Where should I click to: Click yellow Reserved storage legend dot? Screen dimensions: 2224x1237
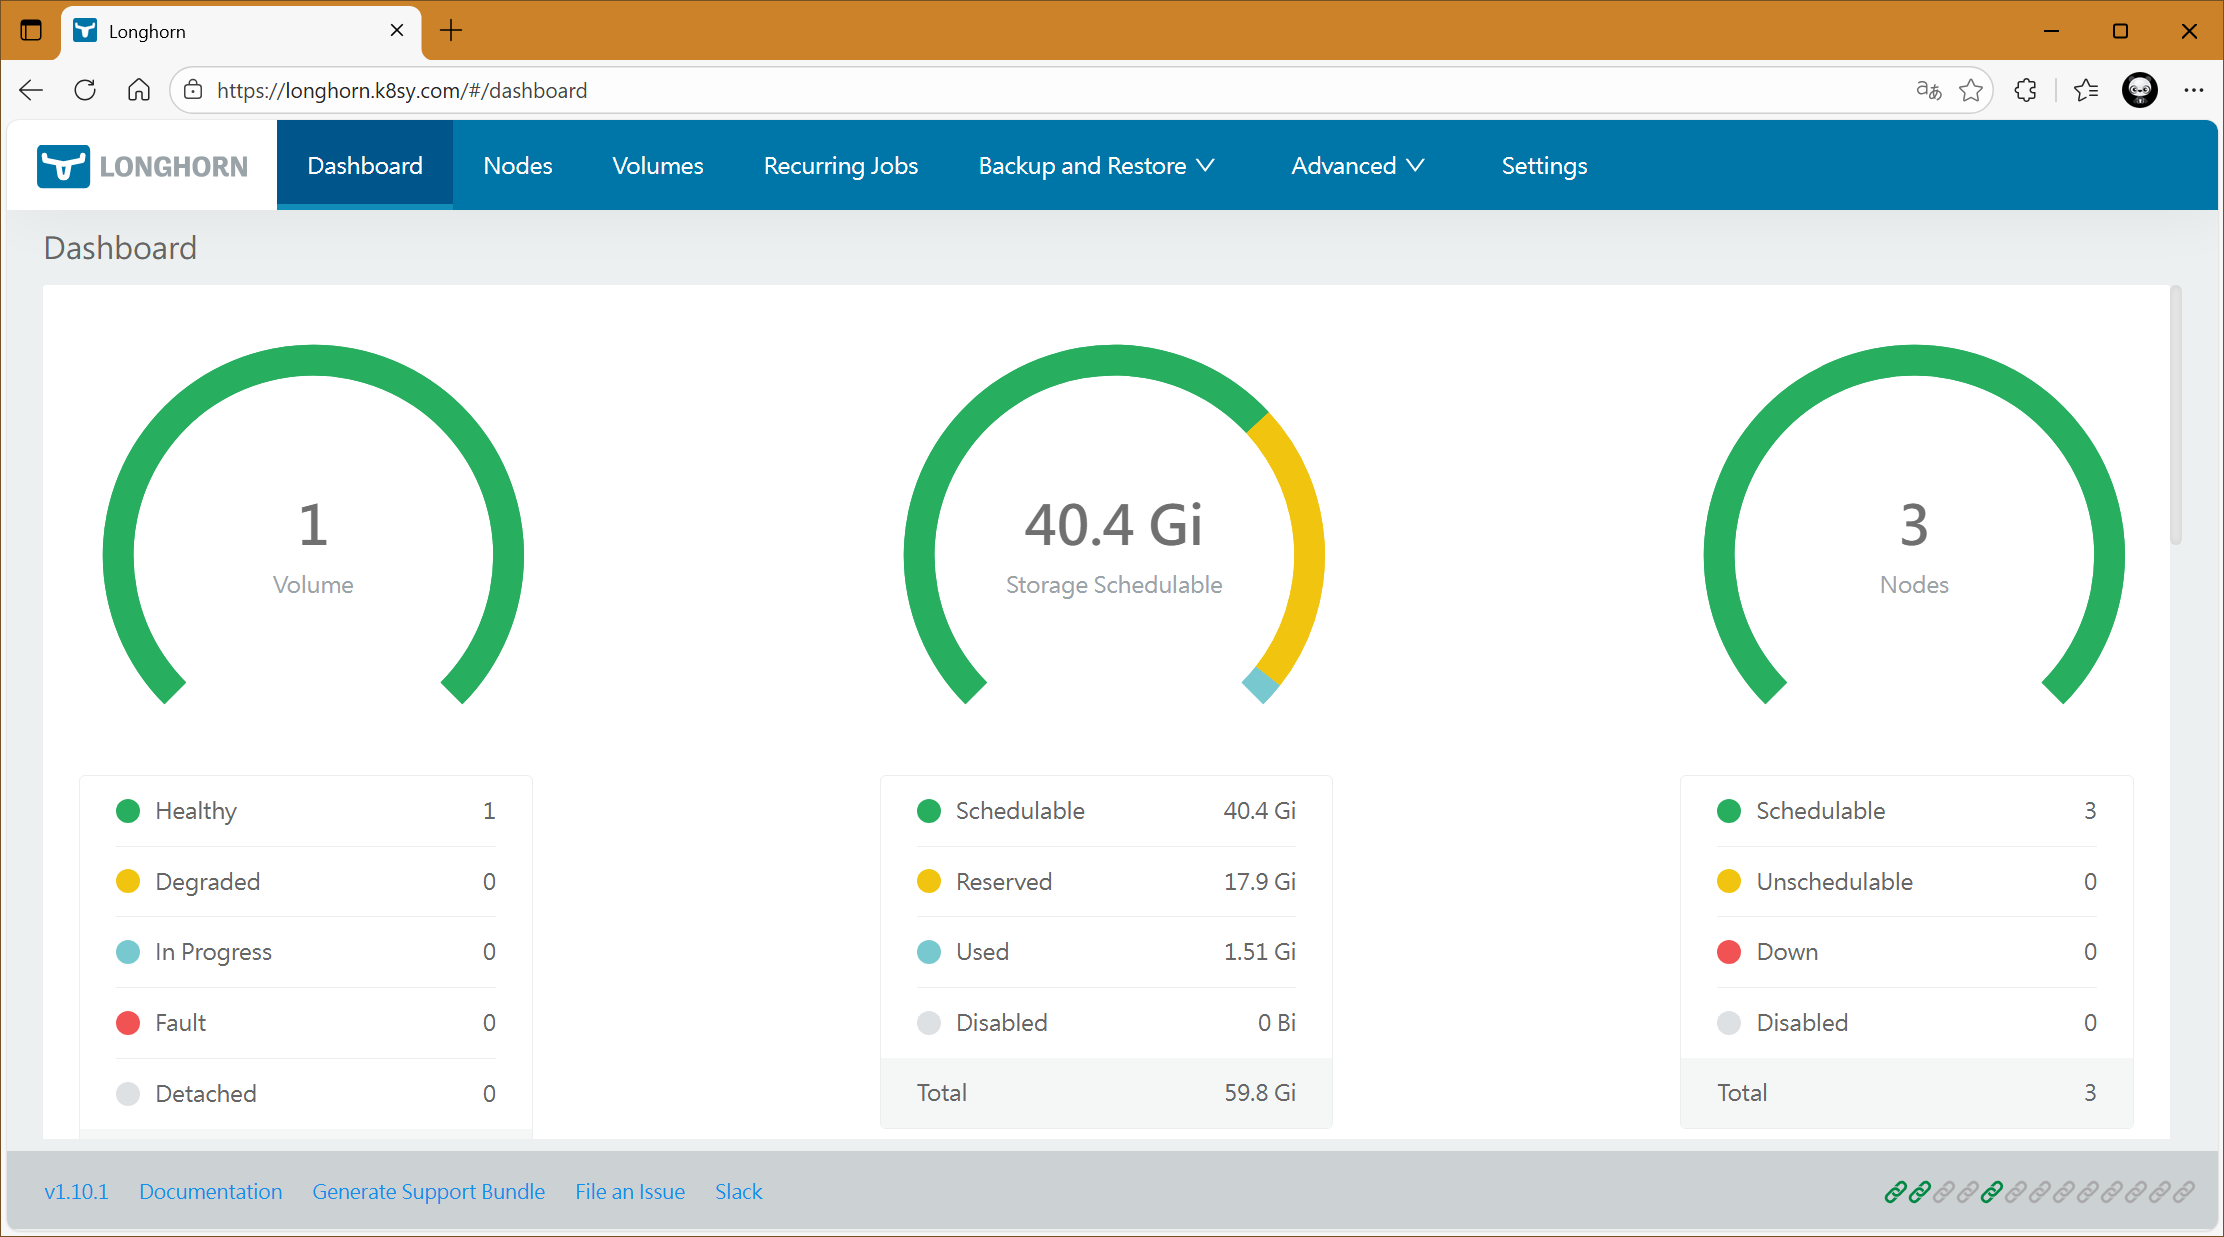tap(928, 881)
